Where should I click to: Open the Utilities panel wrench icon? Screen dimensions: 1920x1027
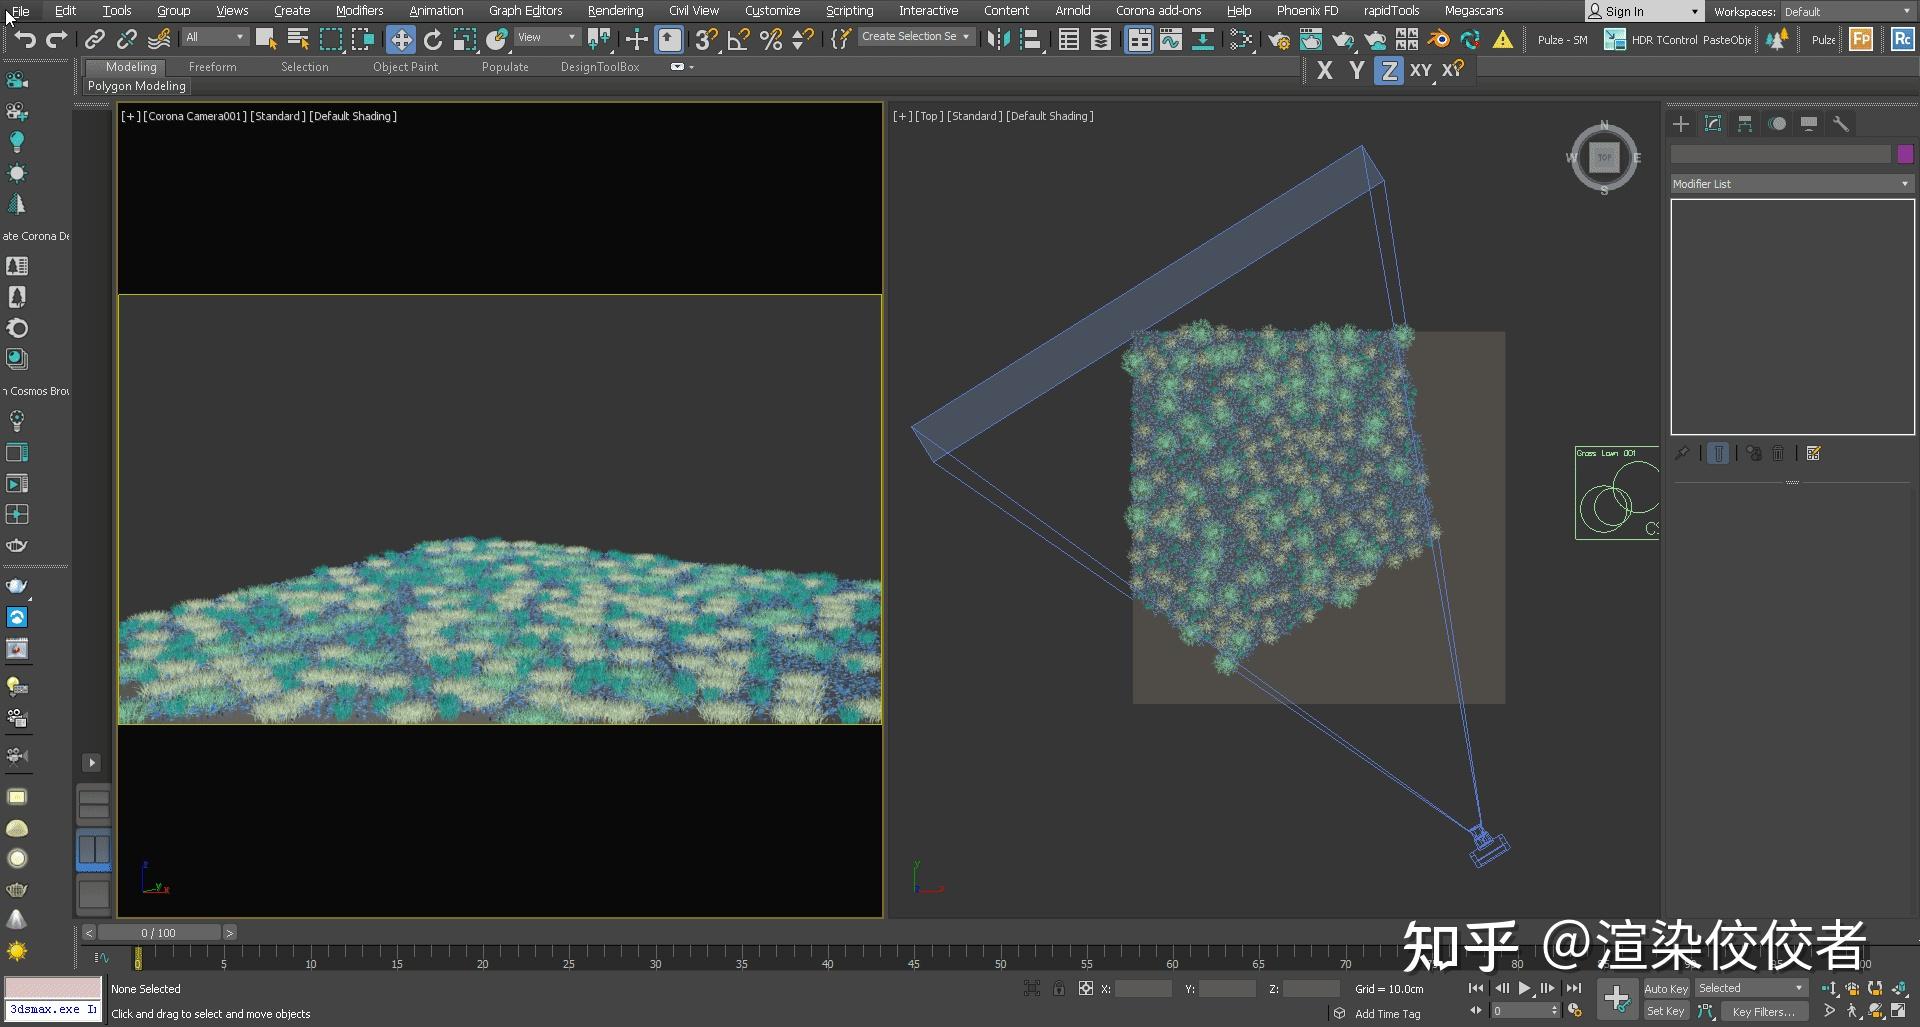pyautogui.click(x=1842, y=124)
